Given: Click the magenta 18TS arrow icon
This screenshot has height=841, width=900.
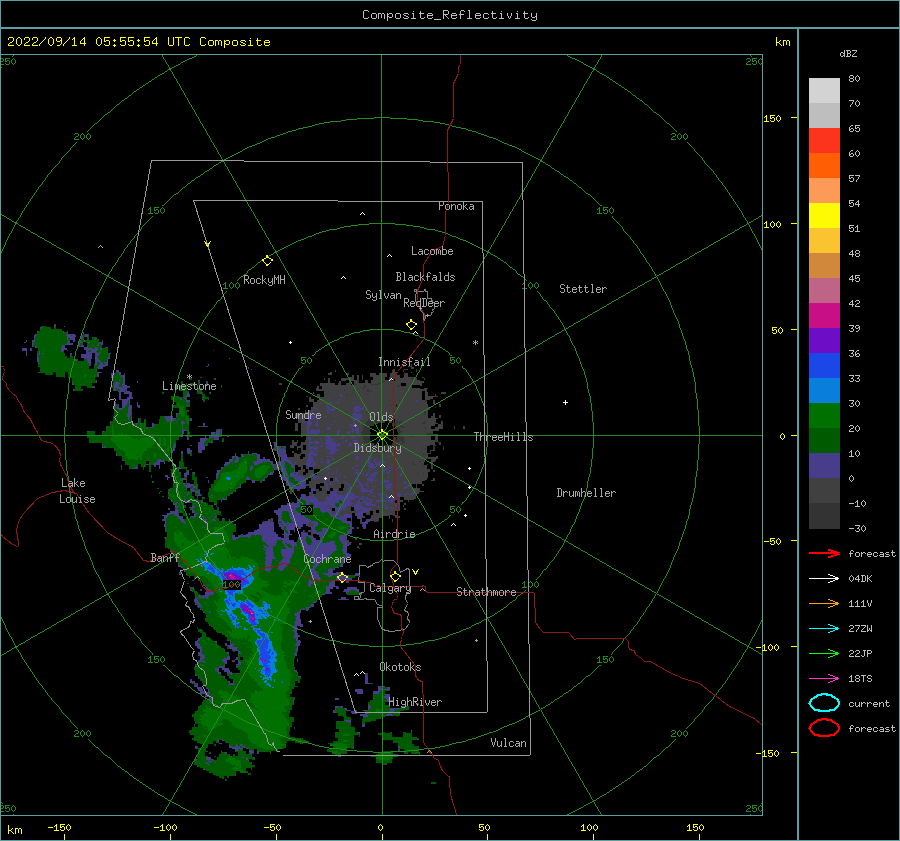Looking at the screenshot, I should (824, 679).
